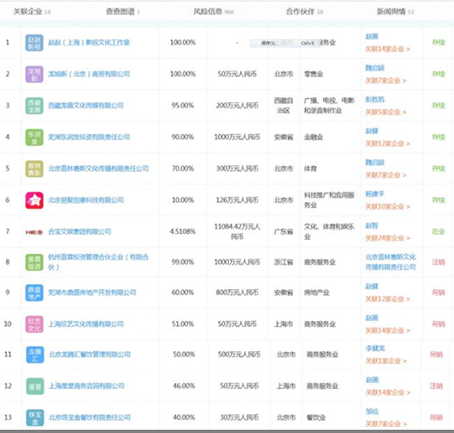Expand 关联10家企业 link in row 6
This screenshot has width=454, height=433.
pos(387,206)
